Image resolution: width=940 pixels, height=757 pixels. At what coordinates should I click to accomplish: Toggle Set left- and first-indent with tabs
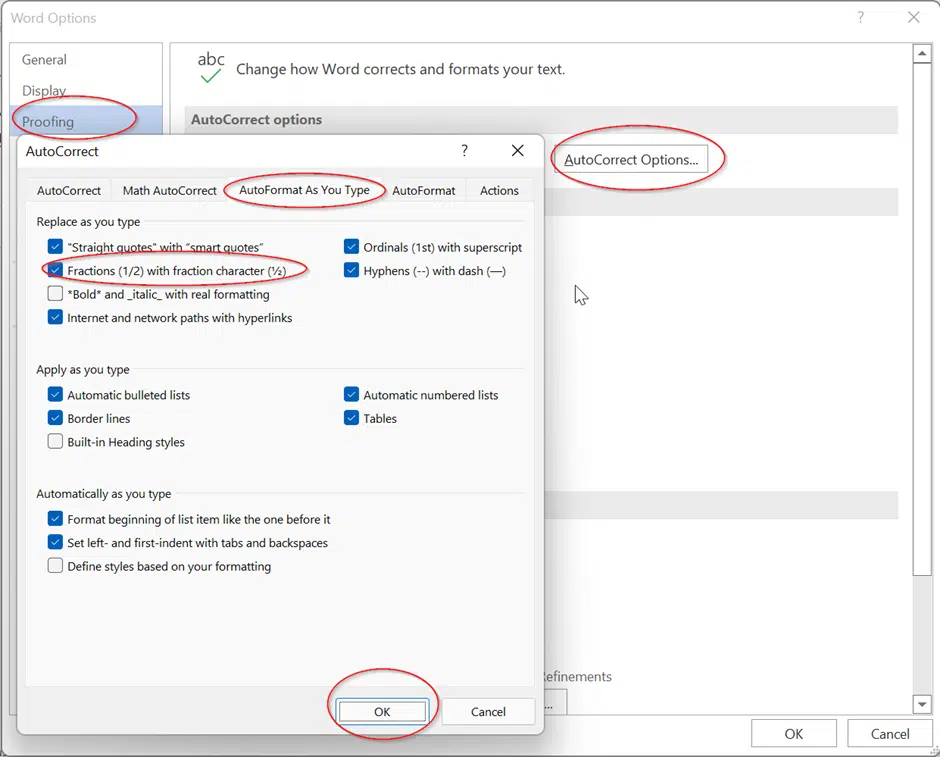click(x=55, y=542)
